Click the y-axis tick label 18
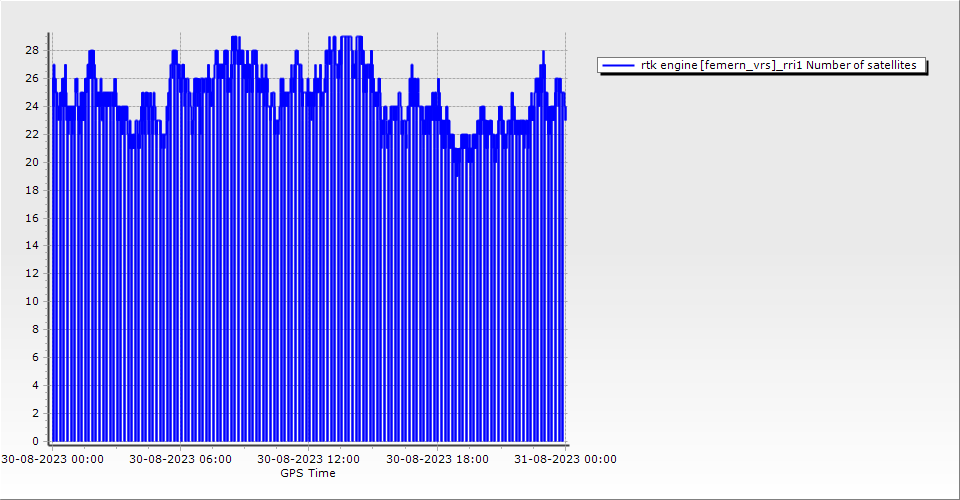 coord(32,190)
